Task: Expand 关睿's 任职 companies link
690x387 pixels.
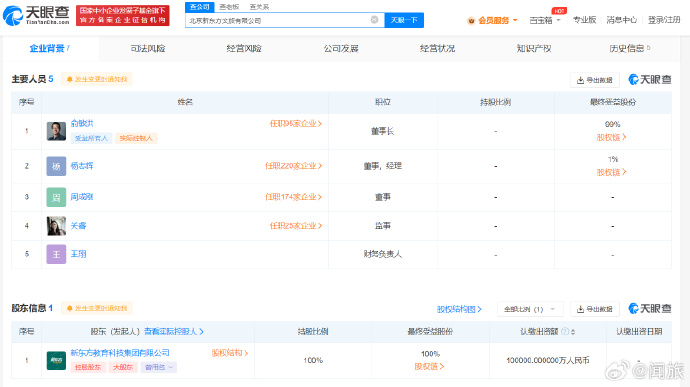Action: pos(296,226)
